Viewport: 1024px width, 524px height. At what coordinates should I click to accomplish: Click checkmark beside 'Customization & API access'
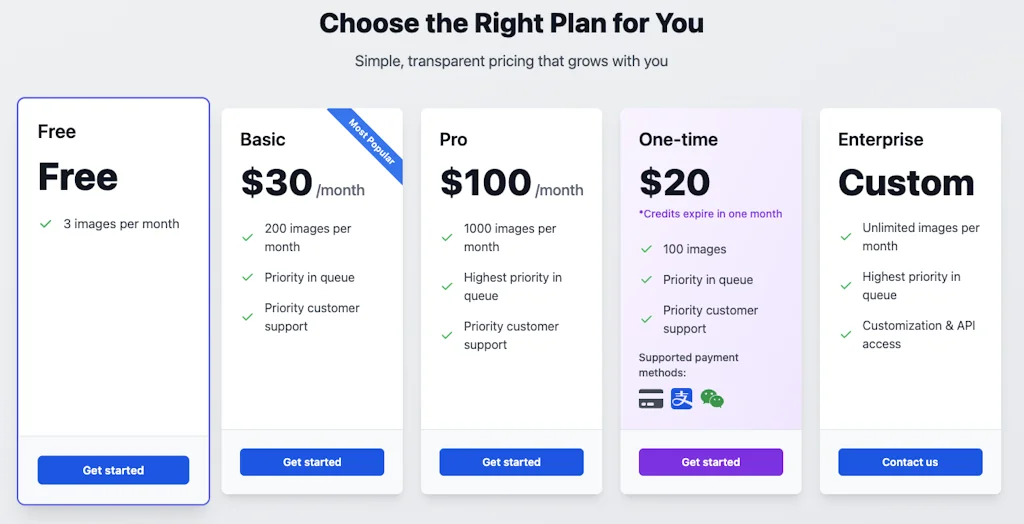coord(846,334)
